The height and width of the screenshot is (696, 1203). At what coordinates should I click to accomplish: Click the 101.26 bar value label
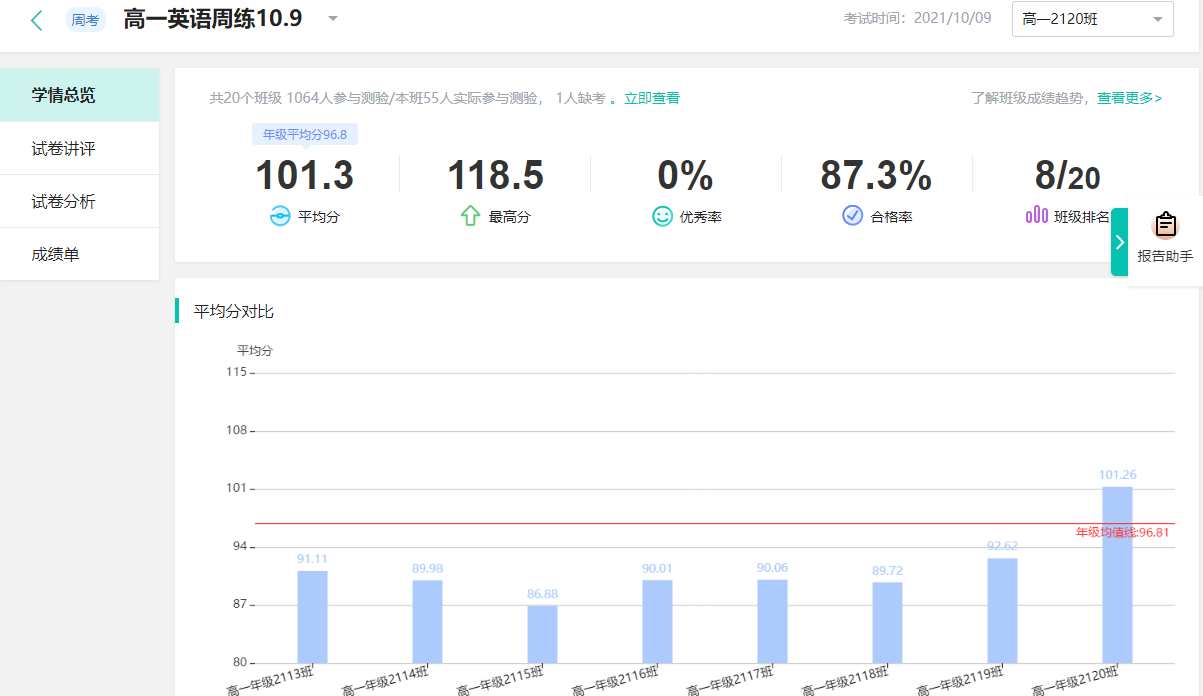[x=1117, y=475]
